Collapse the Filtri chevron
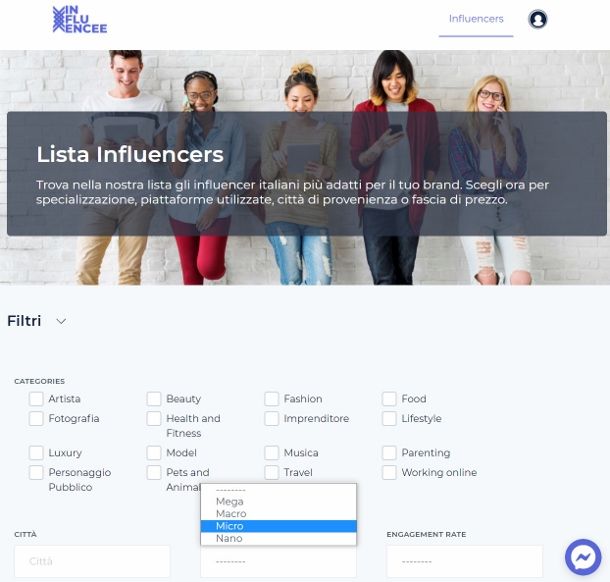Screen dimensions: 610x582 (x=61, y=321)
